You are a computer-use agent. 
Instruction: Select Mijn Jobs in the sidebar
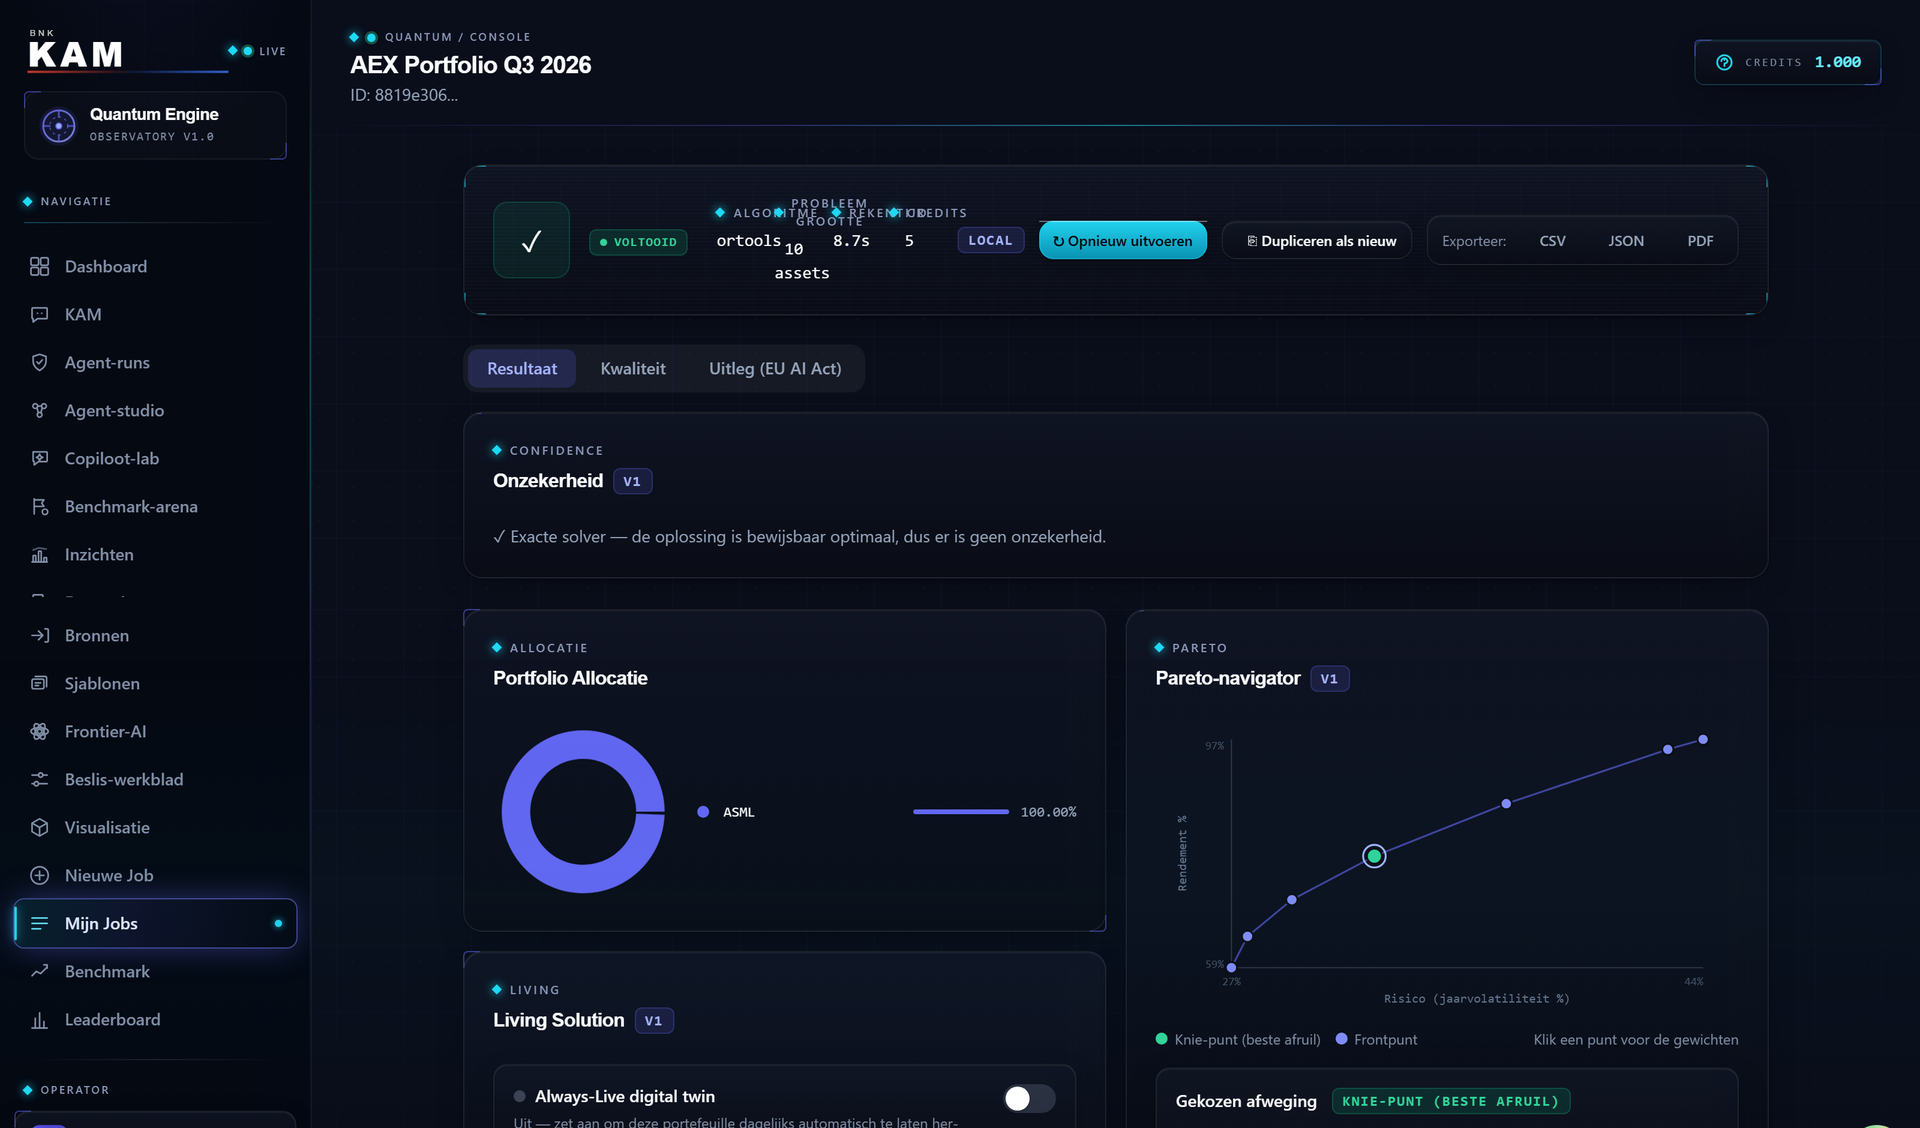pos(155,923)
